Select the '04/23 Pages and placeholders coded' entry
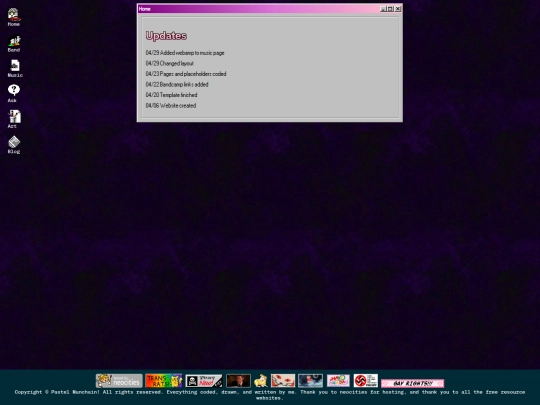 coord(186,74)
